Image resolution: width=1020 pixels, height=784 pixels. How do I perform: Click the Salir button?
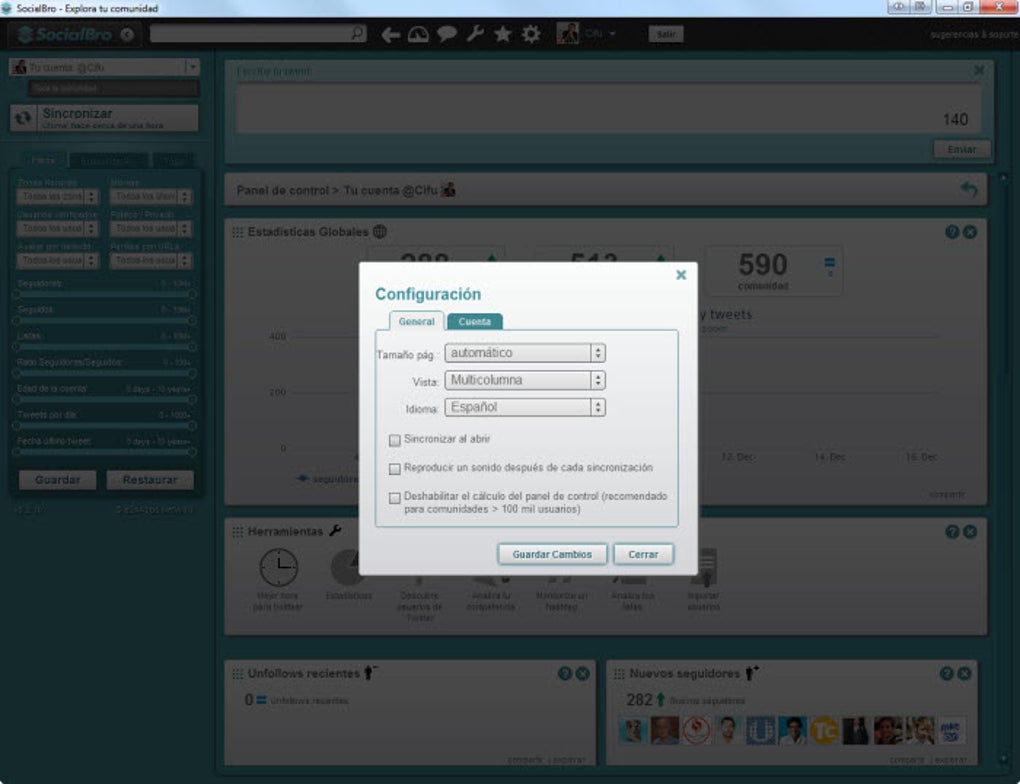[665, 34]
